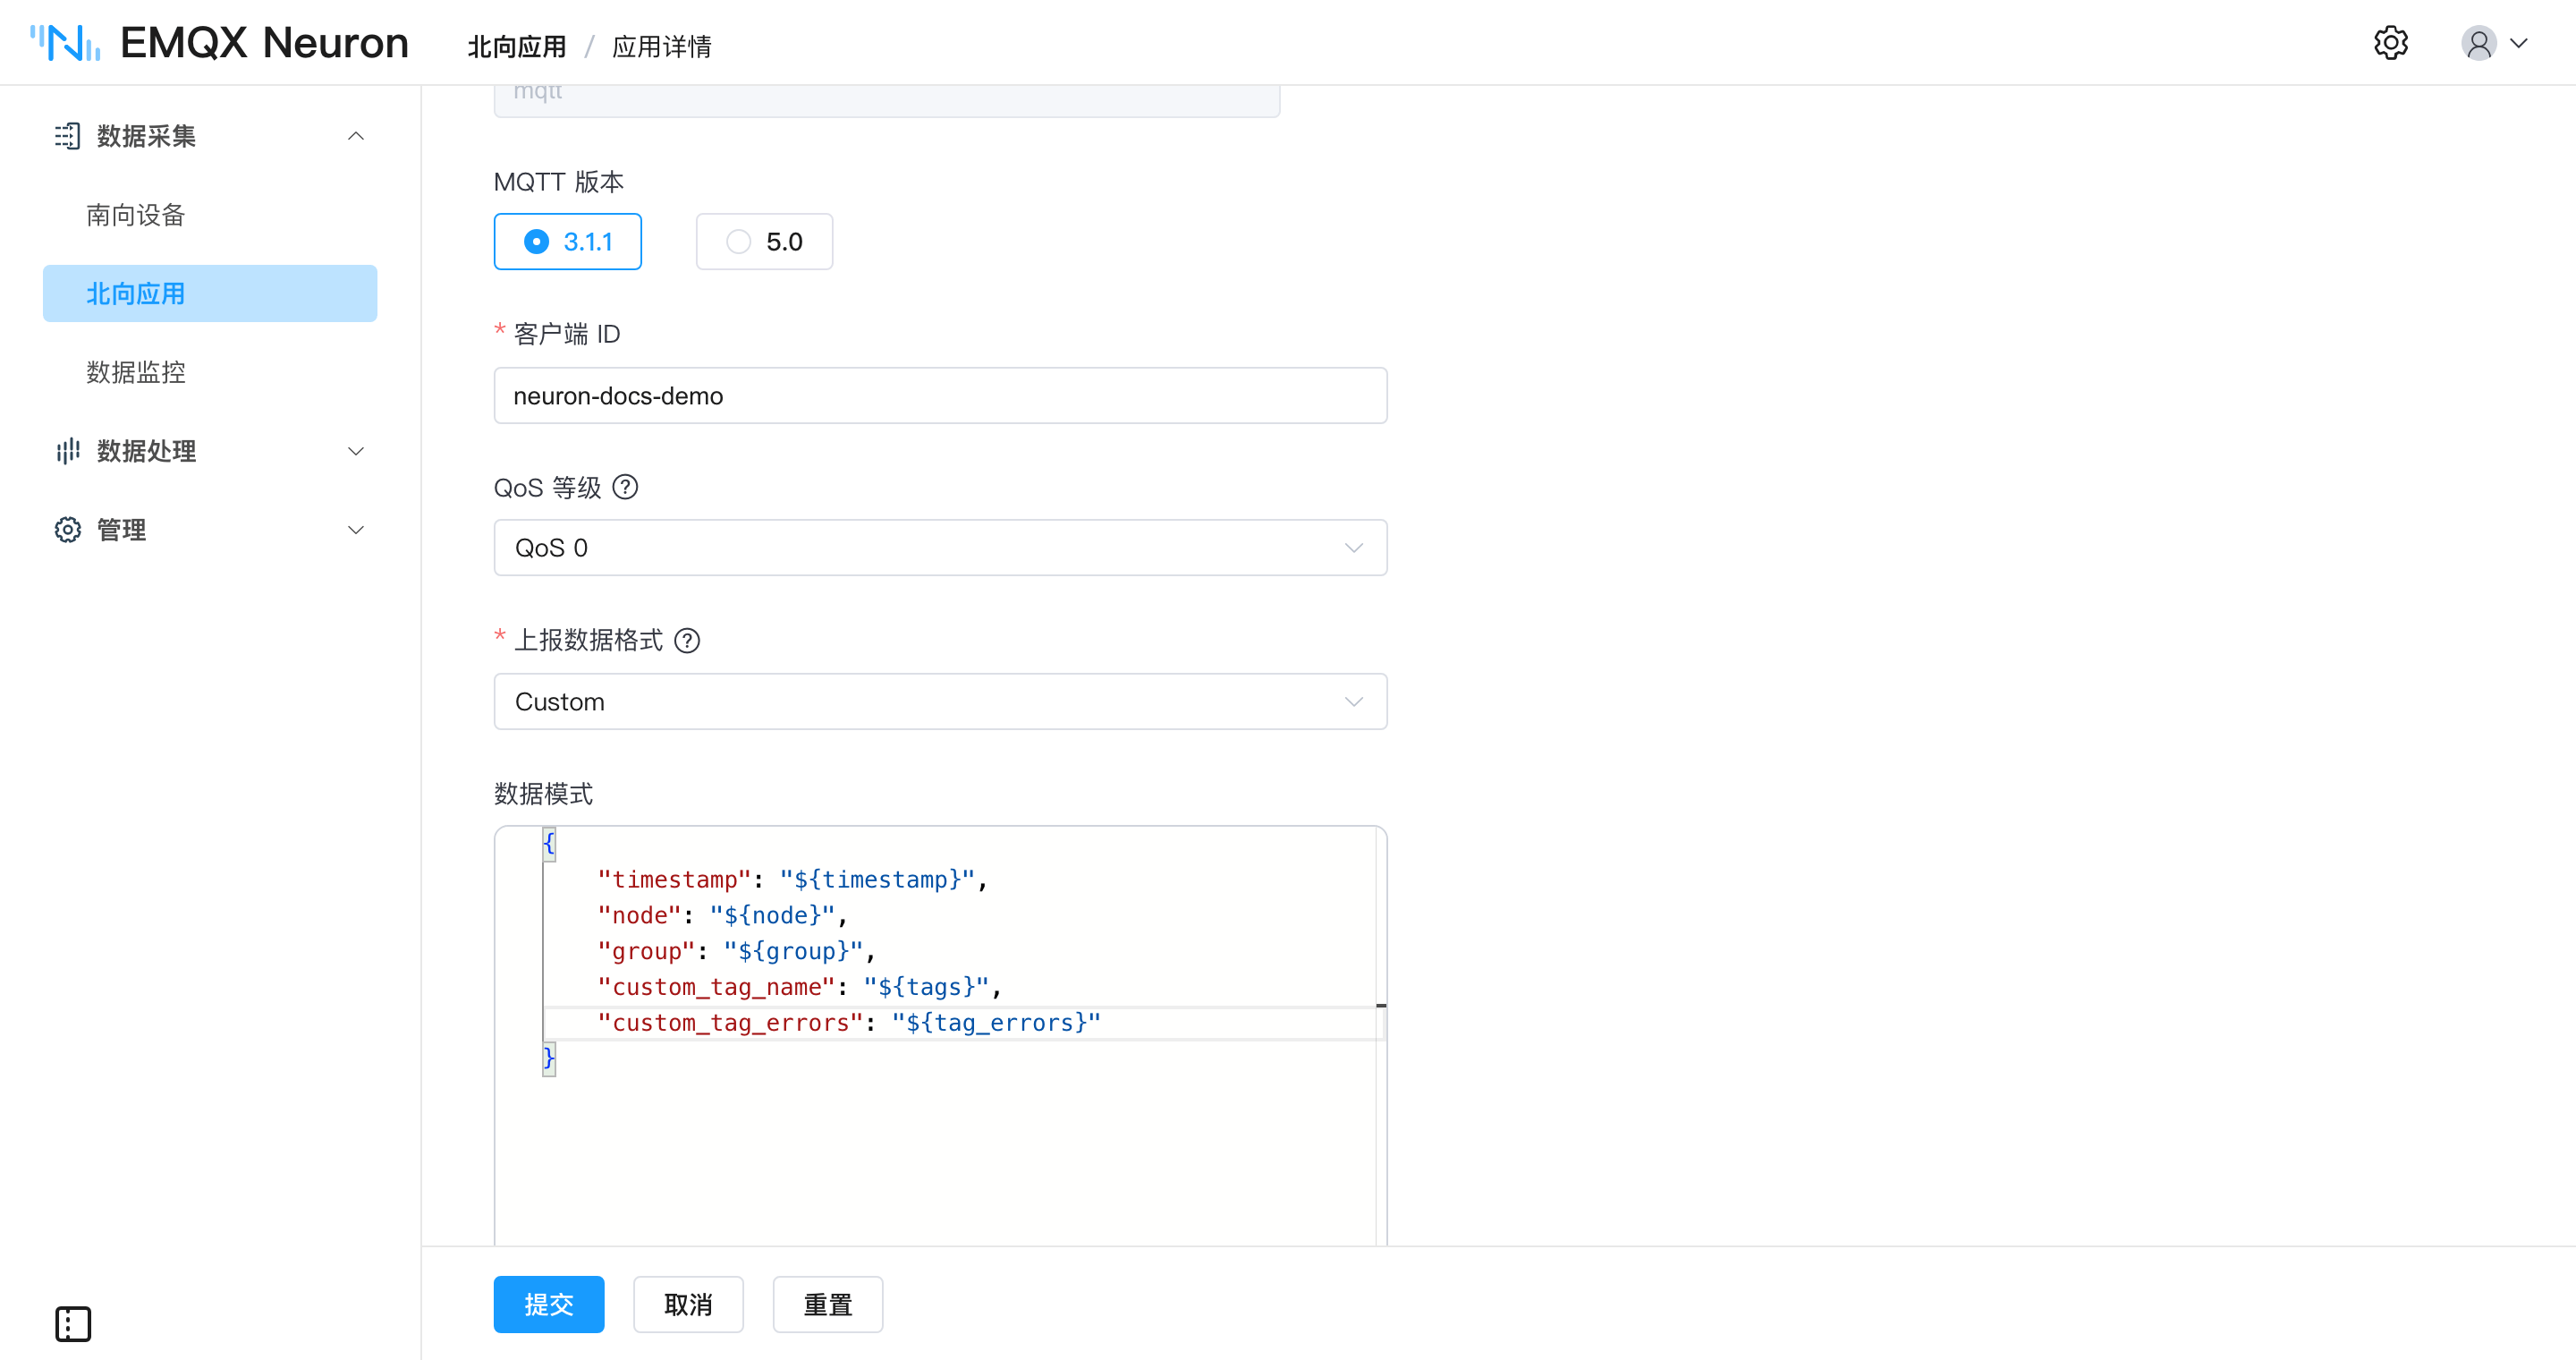Open the settings gear in the header
The image size is (2576, 1360).
coord(2390,43)
